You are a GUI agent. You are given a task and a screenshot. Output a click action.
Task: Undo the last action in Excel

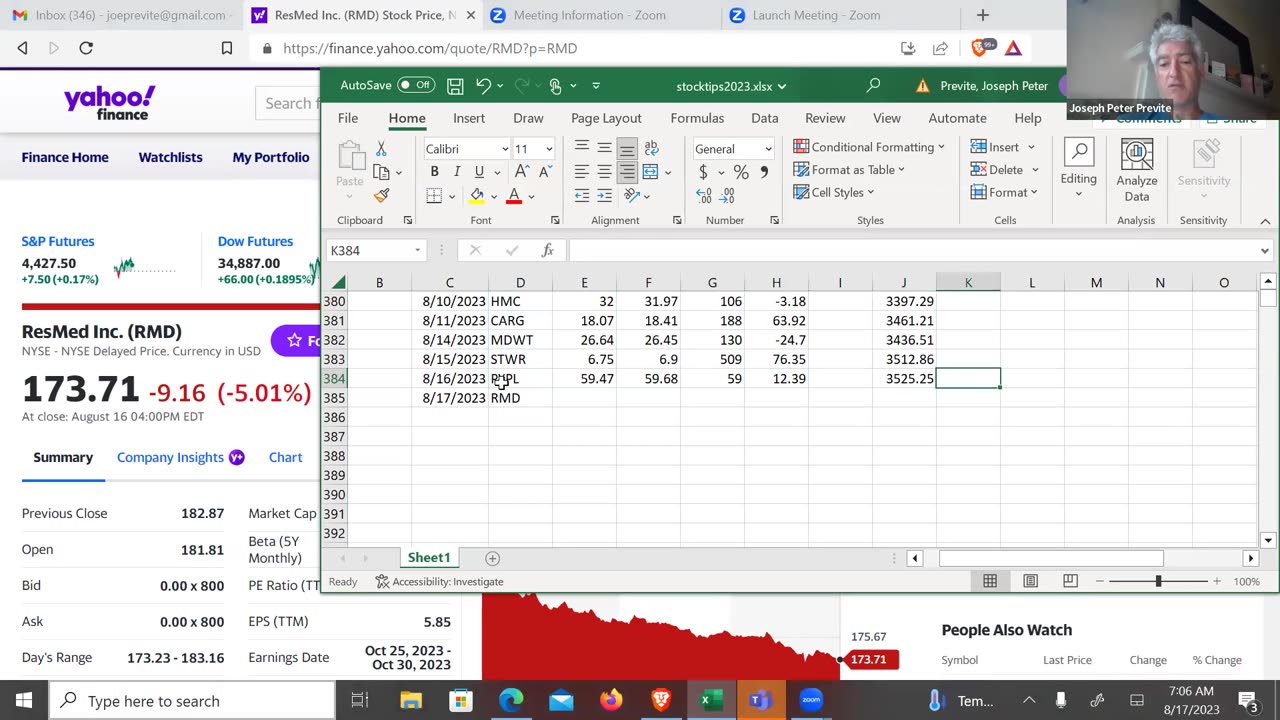[x=483, y=86]
